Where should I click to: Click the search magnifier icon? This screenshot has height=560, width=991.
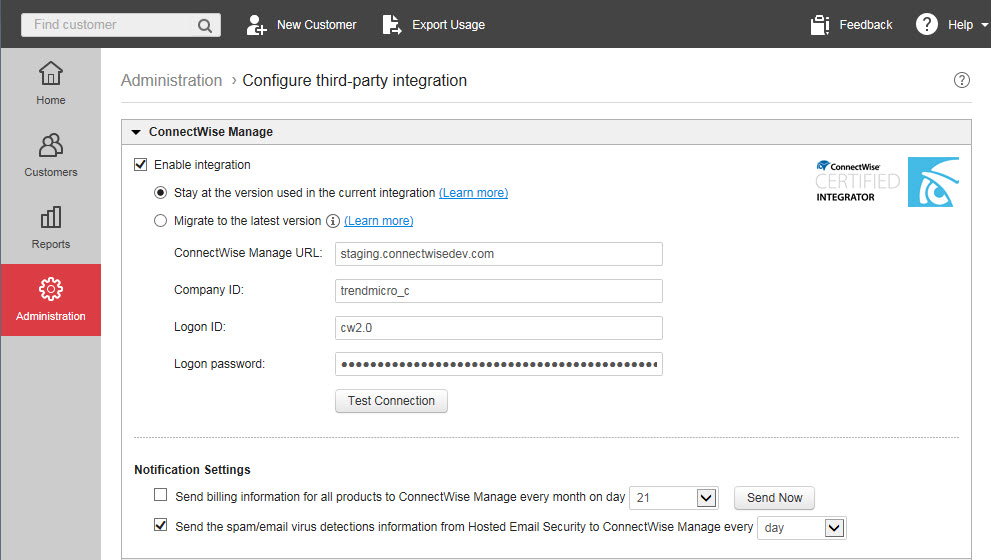pyautogui.click(x=205, y=25)
